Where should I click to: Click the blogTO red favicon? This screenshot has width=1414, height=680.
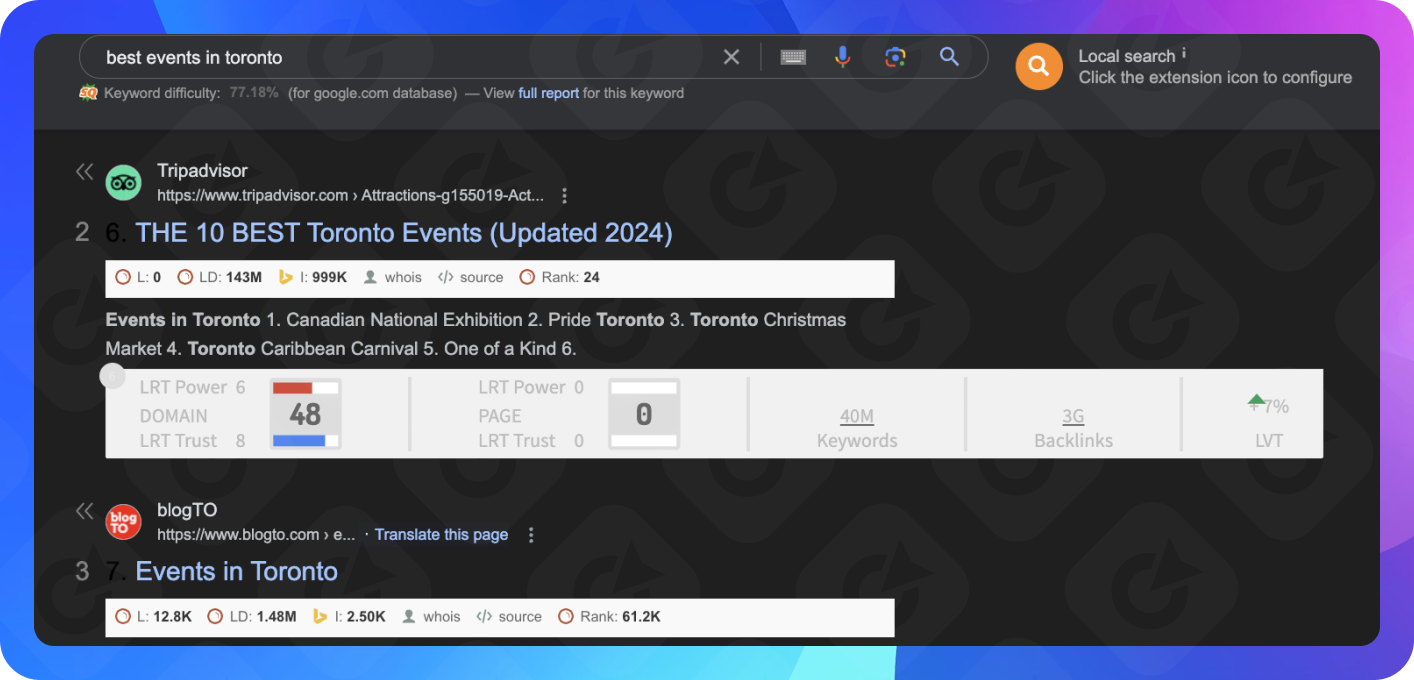pos(124,521)
